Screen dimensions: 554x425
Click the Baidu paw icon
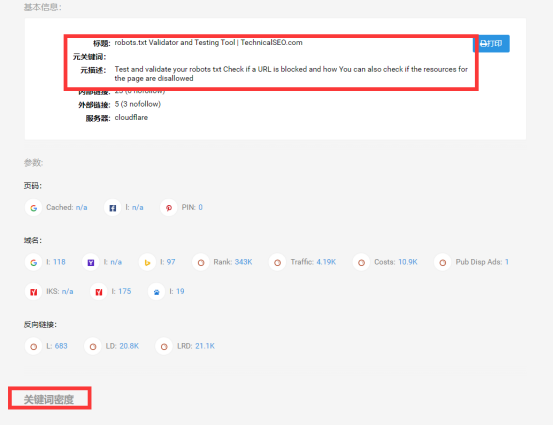coord(157,292)
